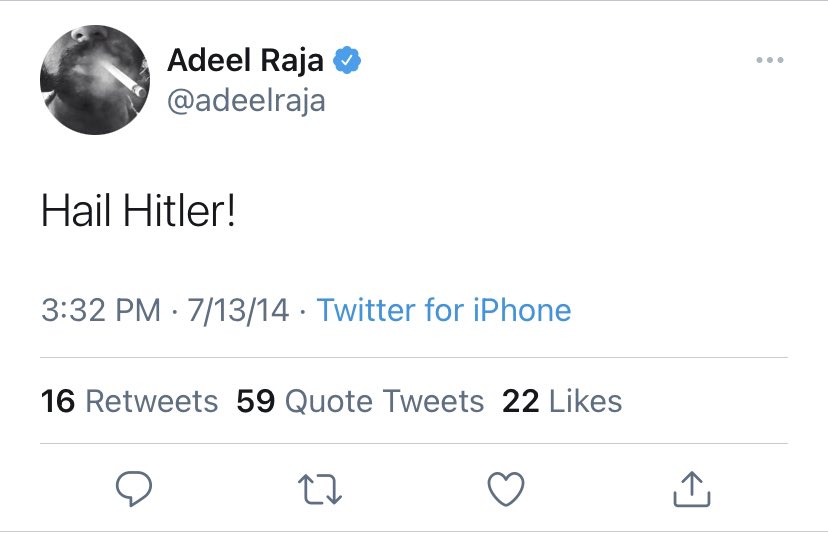Open the Twitter for iPhone source link
Viewport: 828px width, 534px height.
[444, 310]
